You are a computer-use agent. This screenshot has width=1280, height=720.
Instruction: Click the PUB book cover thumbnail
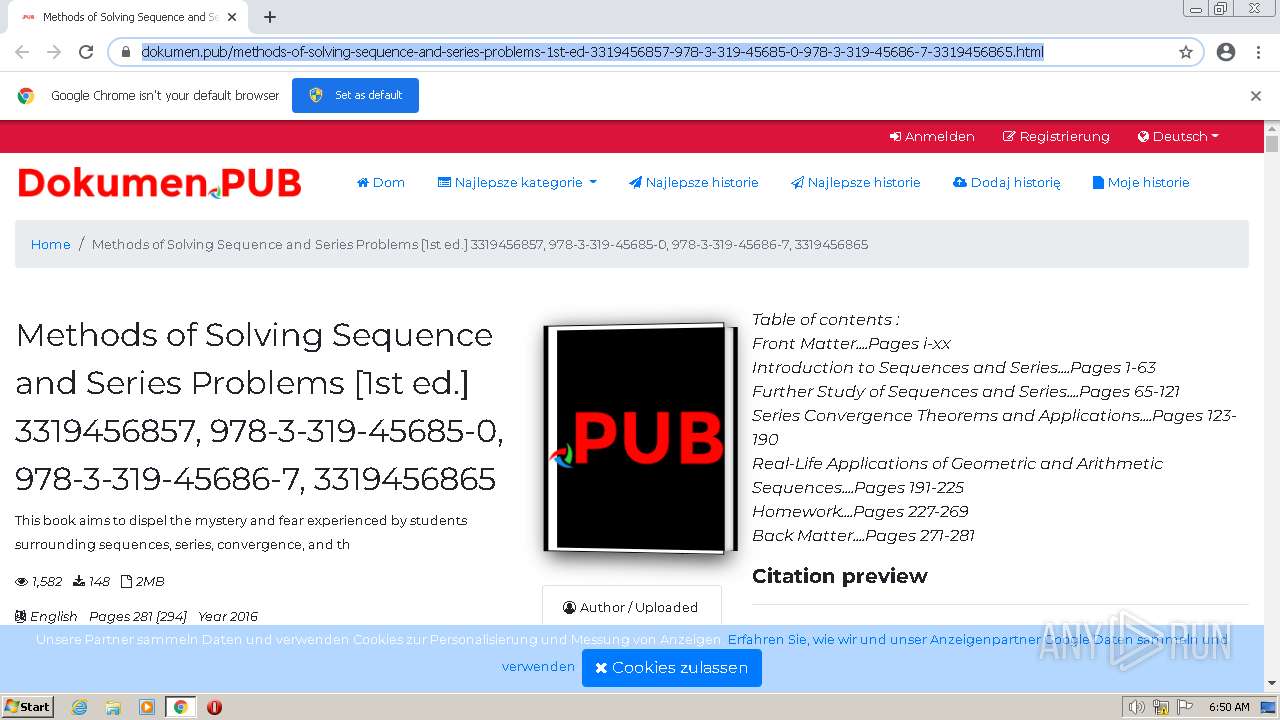click(x=640, y=438)
